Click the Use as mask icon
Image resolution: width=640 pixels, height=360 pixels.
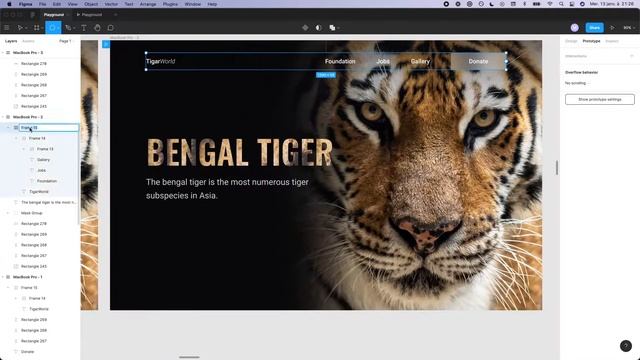[318, 28]
